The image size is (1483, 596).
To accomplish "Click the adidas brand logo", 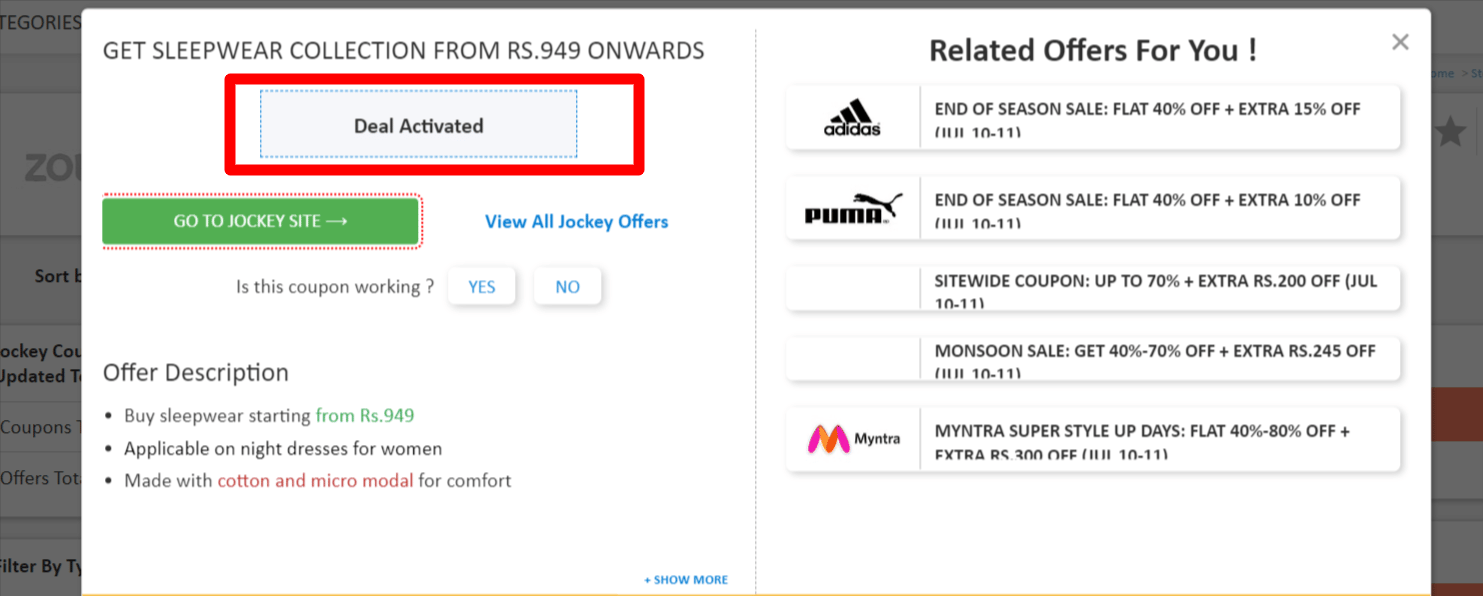I will [x=851, y=114].
